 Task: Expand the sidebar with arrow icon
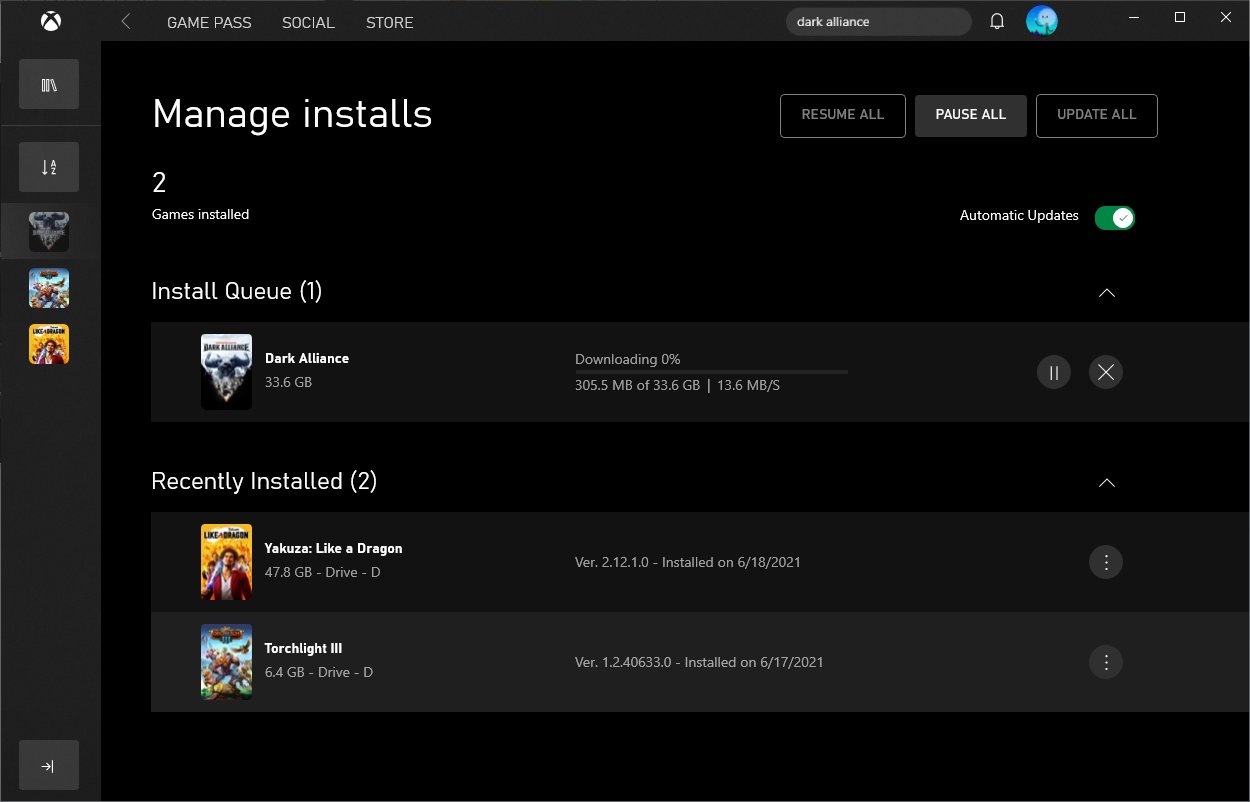pyautogui.click(x=49, y=766)
